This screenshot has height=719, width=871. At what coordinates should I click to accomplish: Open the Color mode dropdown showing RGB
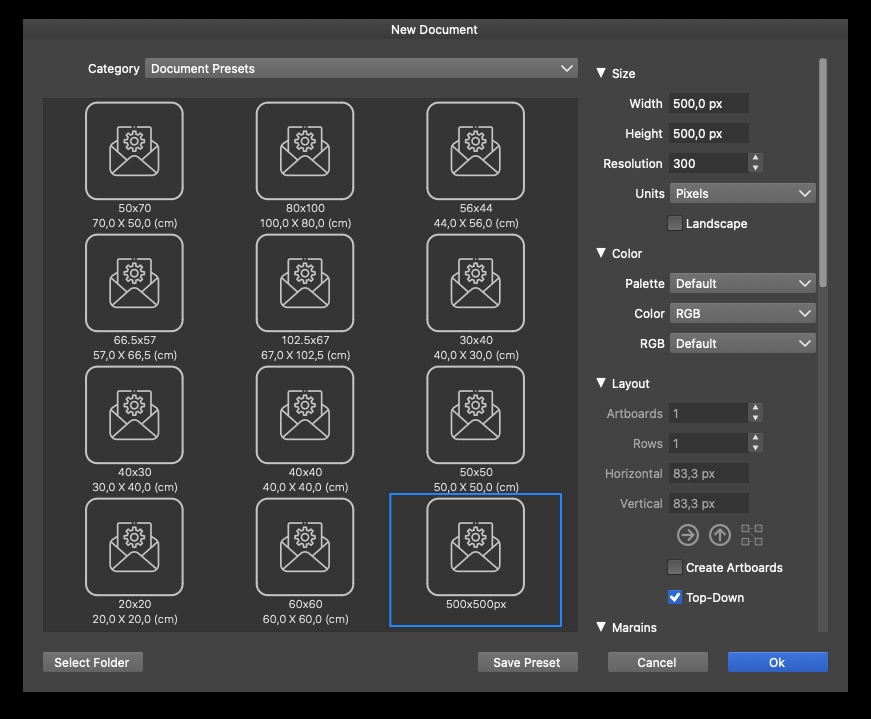pyautogui.click(x=742, y=314)
